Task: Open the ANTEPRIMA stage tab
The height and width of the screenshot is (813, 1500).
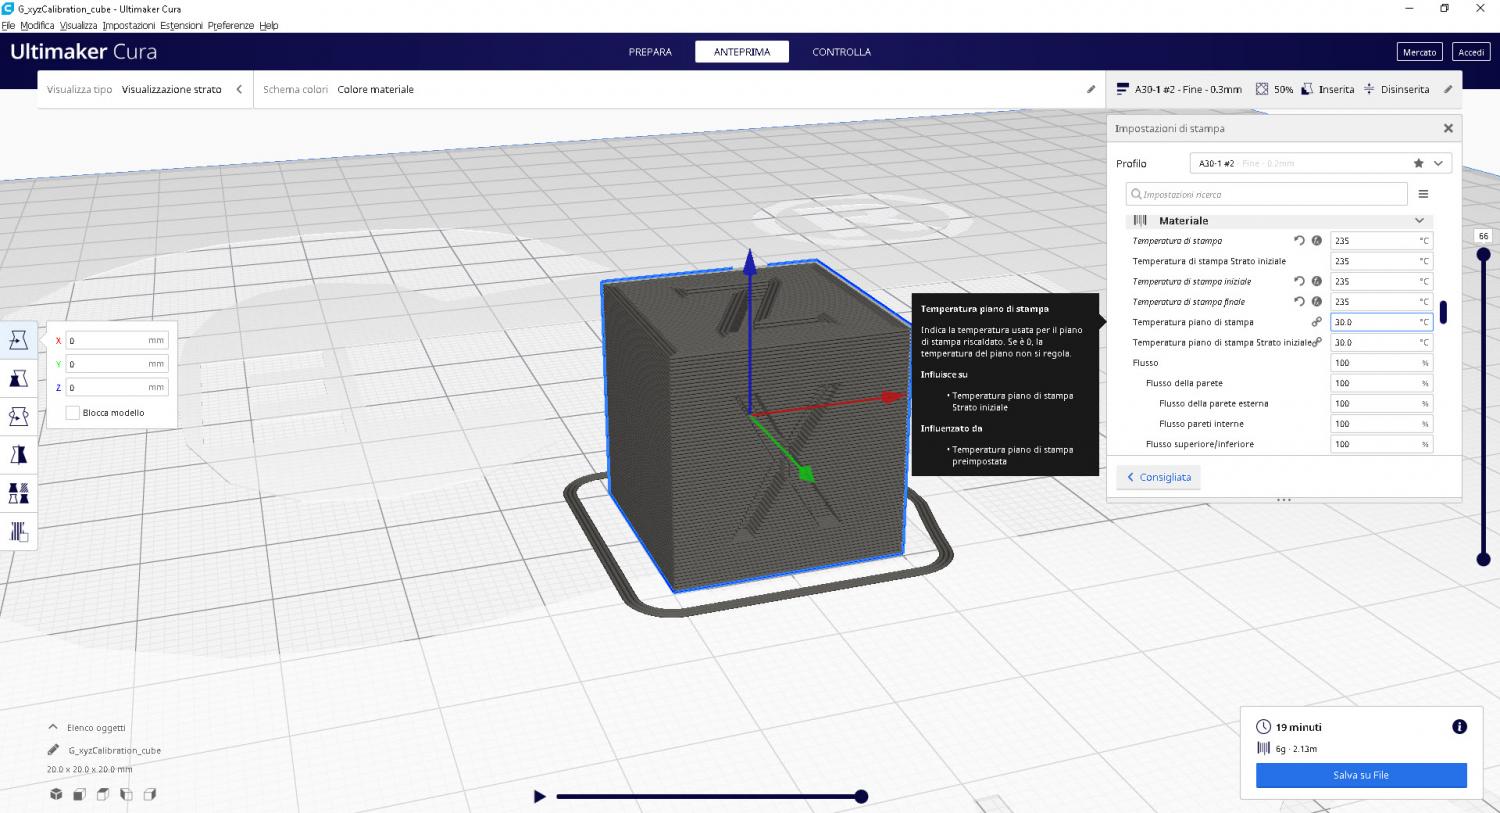Action: [x=742, y=52]
